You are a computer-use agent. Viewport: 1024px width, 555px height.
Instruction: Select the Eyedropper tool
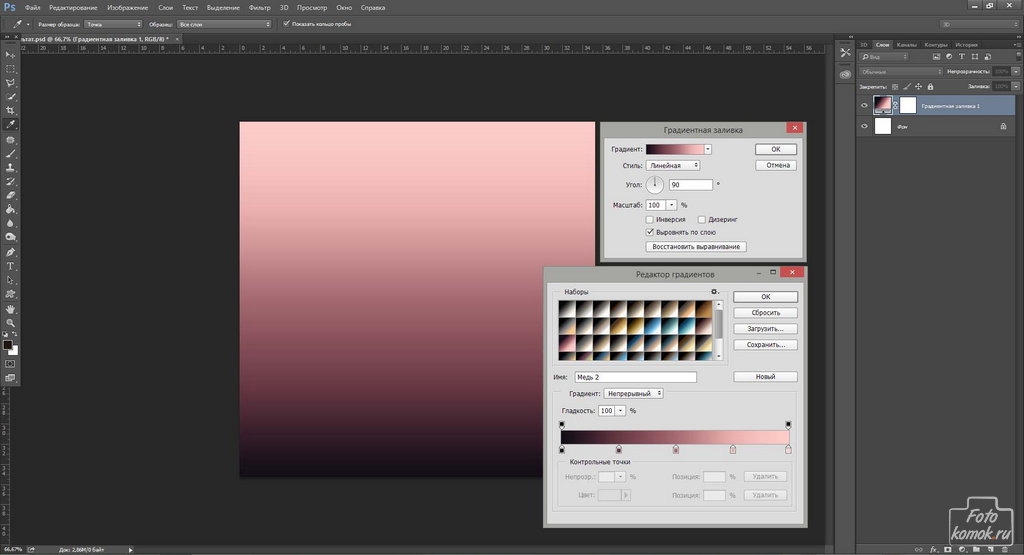pyautogui.click(x=11, y=124)
